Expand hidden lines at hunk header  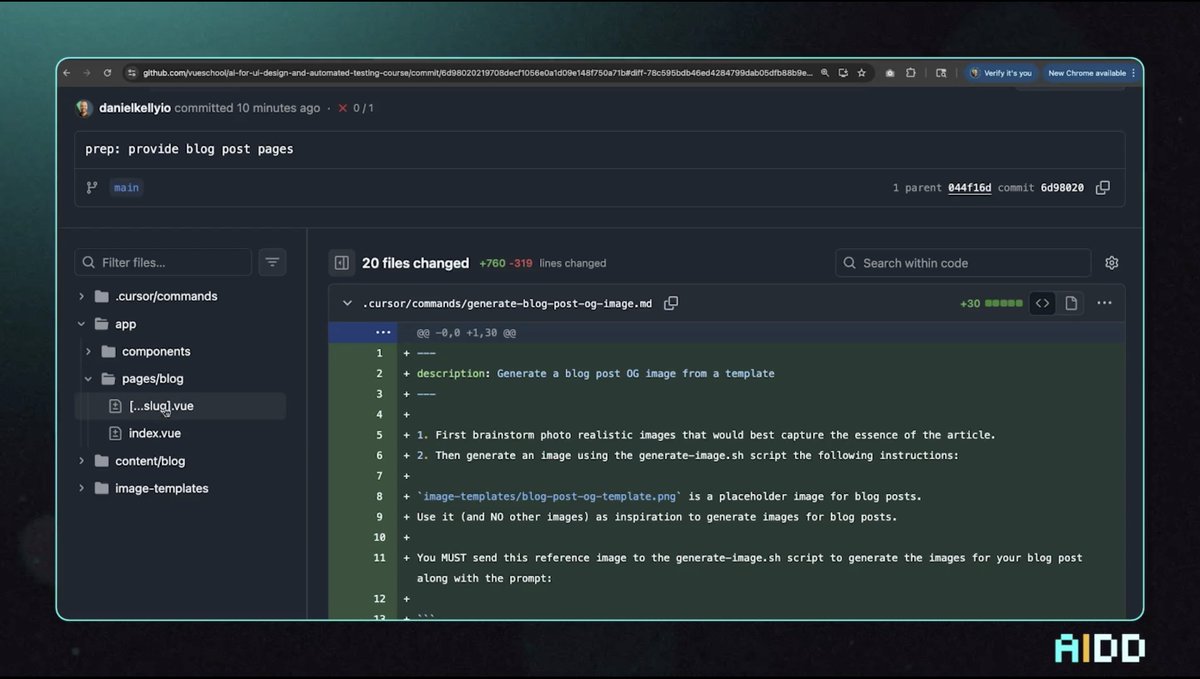[384, 332]
